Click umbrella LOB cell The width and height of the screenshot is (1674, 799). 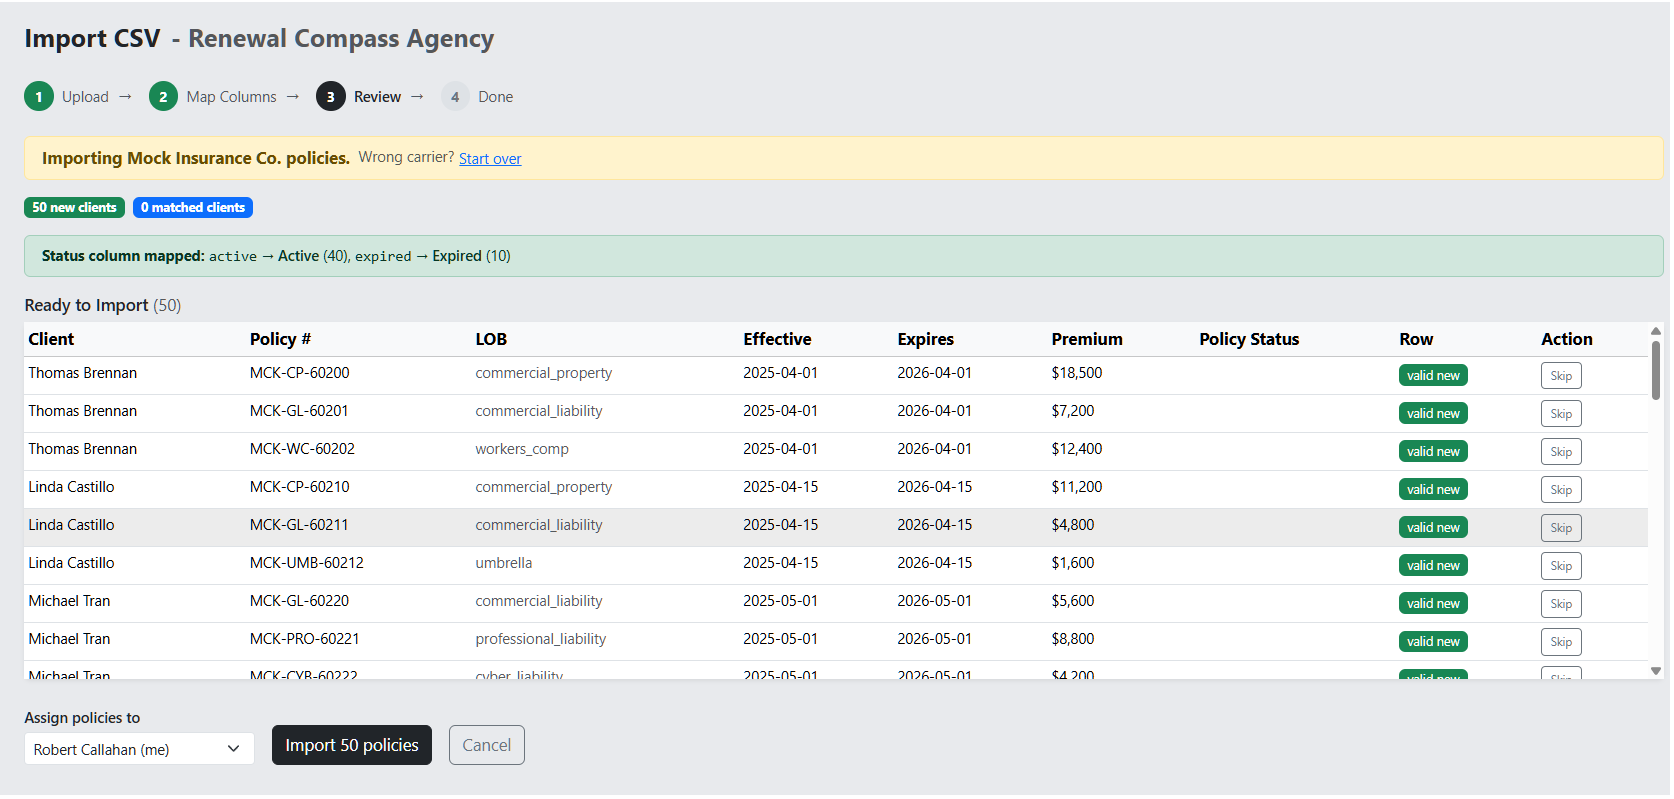click(504, 563)
